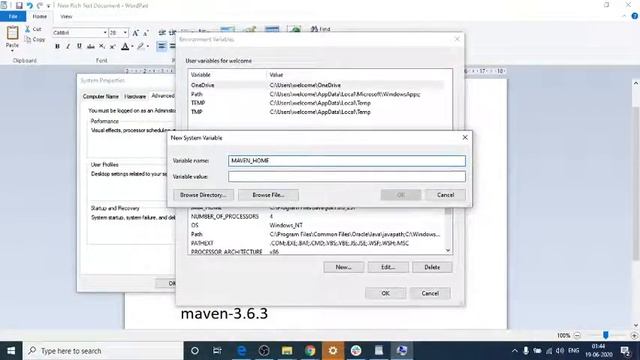Click Browse Directory button
The height and width of the screenshot is (360, 640).
click(203, 195)
